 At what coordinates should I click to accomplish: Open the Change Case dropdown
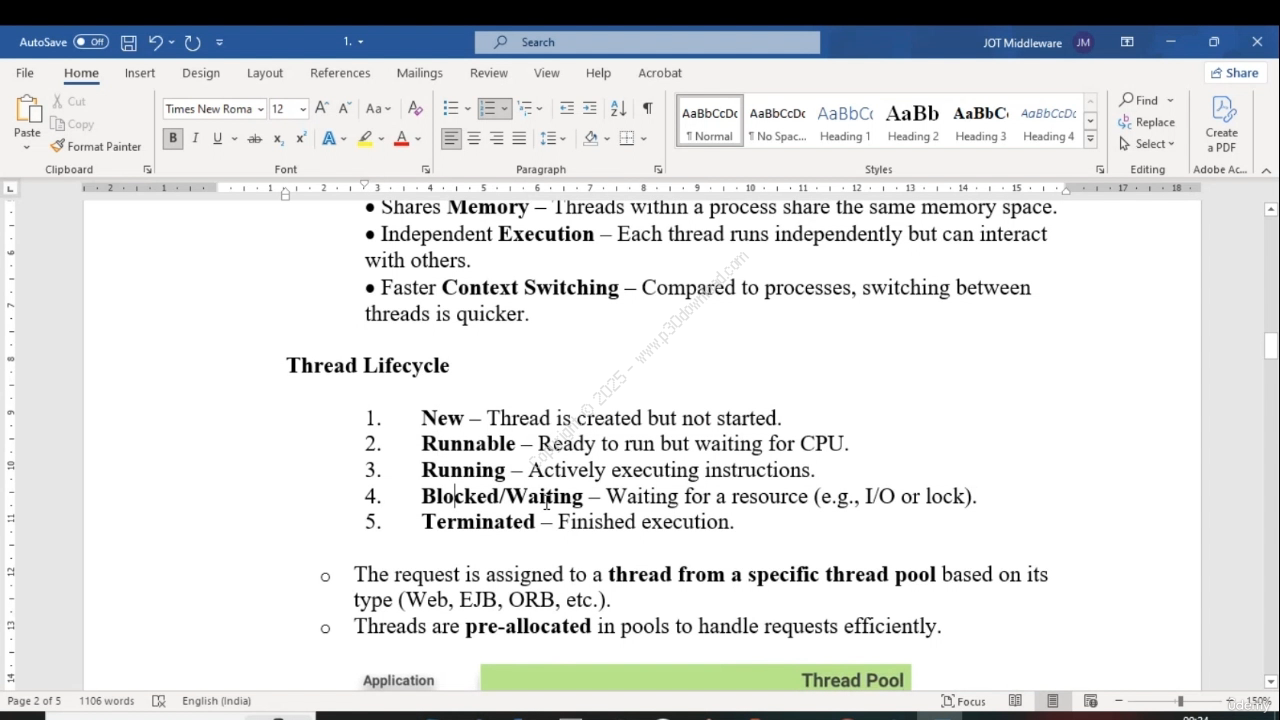coord(378,108)
